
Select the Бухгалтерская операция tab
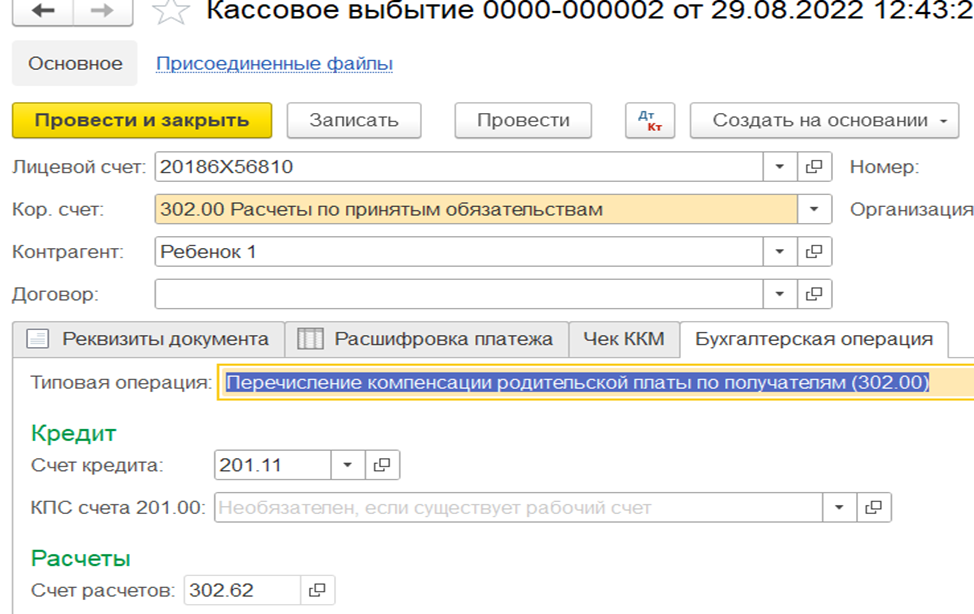pos(814,339)
